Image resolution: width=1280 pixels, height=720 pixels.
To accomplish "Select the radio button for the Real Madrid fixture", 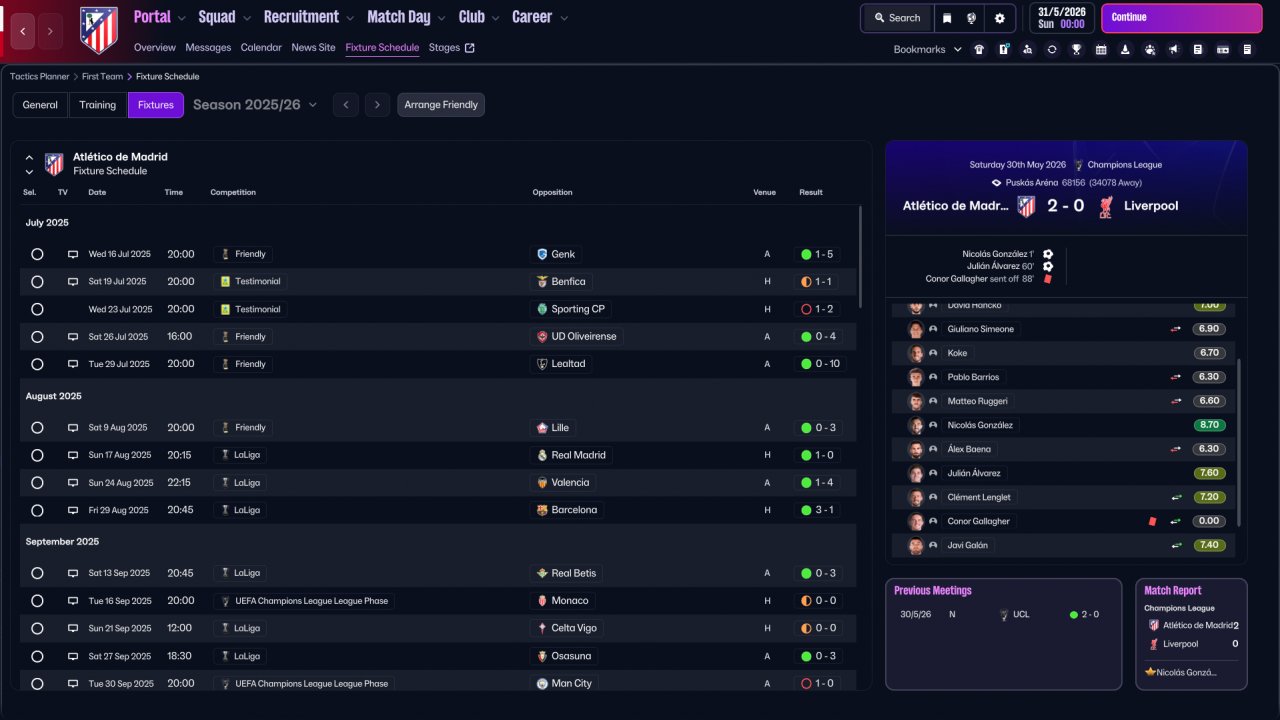I will pos(37,455).
